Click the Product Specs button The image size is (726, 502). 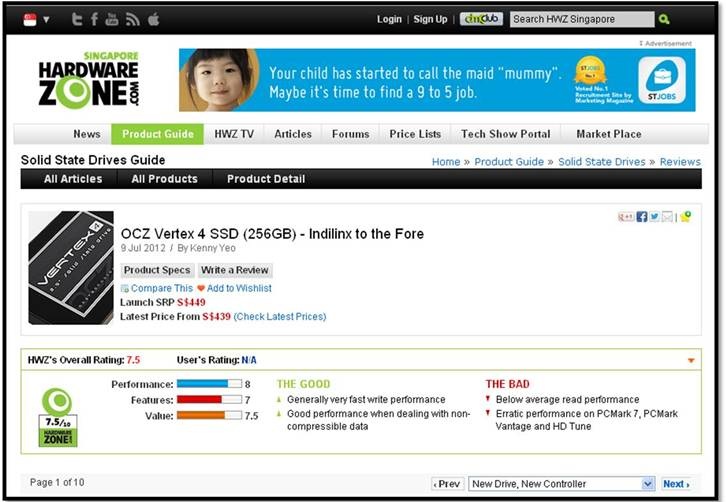[157, 270]
